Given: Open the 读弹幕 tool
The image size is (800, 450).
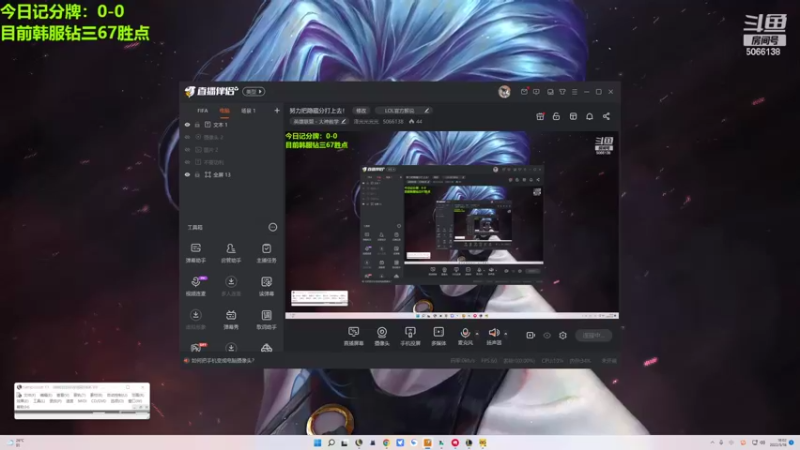Looking at the screenshot, I should point(266,286).
